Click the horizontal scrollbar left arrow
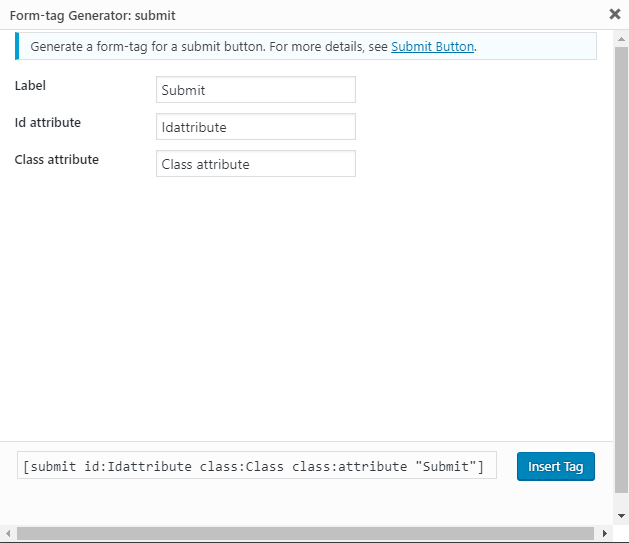The image size is (629, 543). (x=7, y=534)
